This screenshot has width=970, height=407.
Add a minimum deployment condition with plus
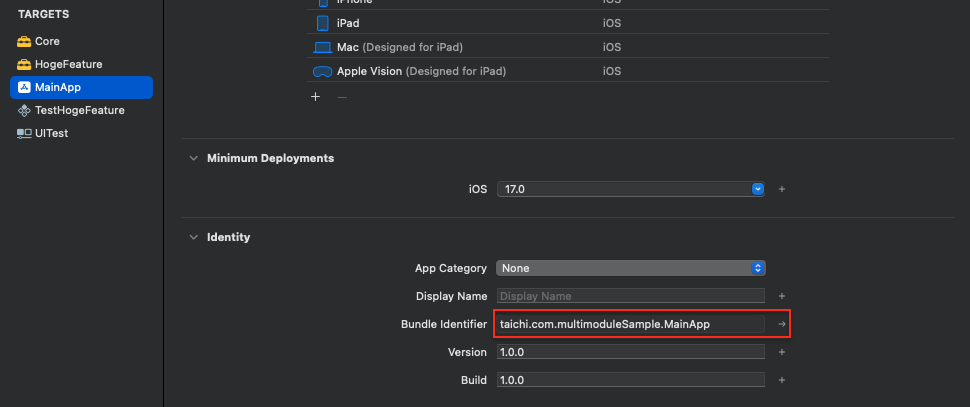782,189
